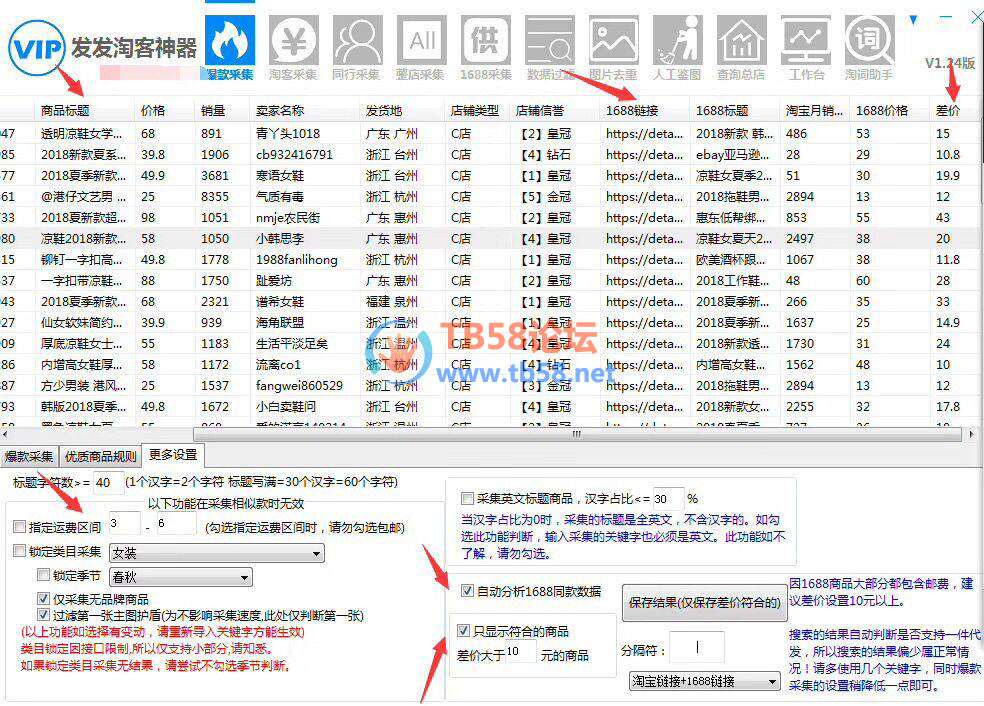
Task: Open the 同行采集 tool
Action: tap(356, 48)
